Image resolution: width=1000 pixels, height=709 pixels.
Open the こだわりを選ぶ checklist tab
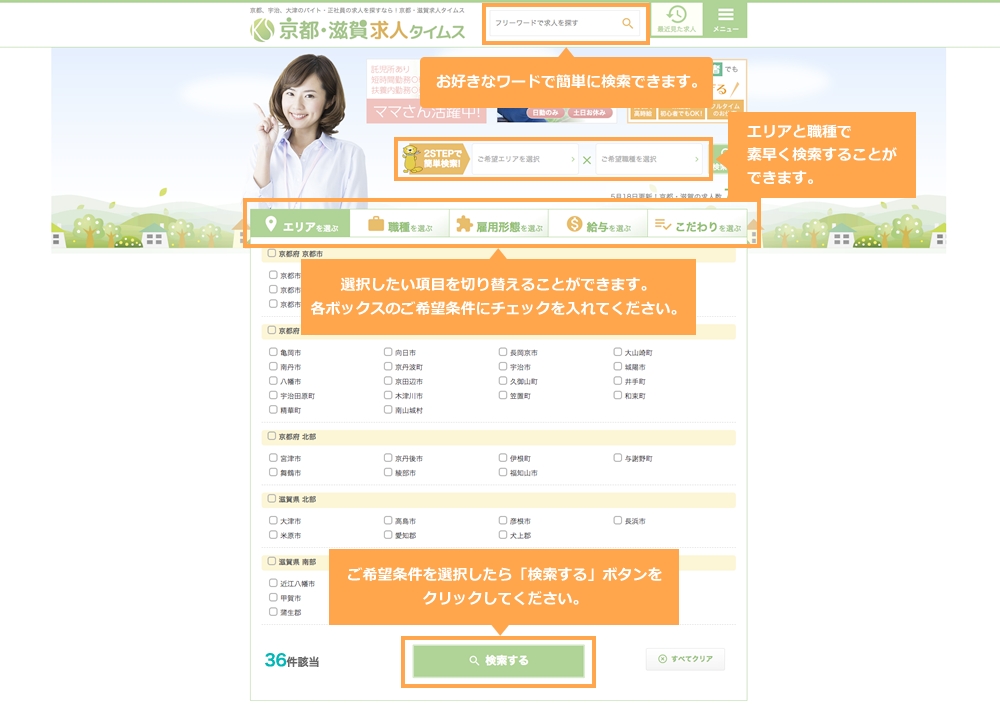coord(698,225)
